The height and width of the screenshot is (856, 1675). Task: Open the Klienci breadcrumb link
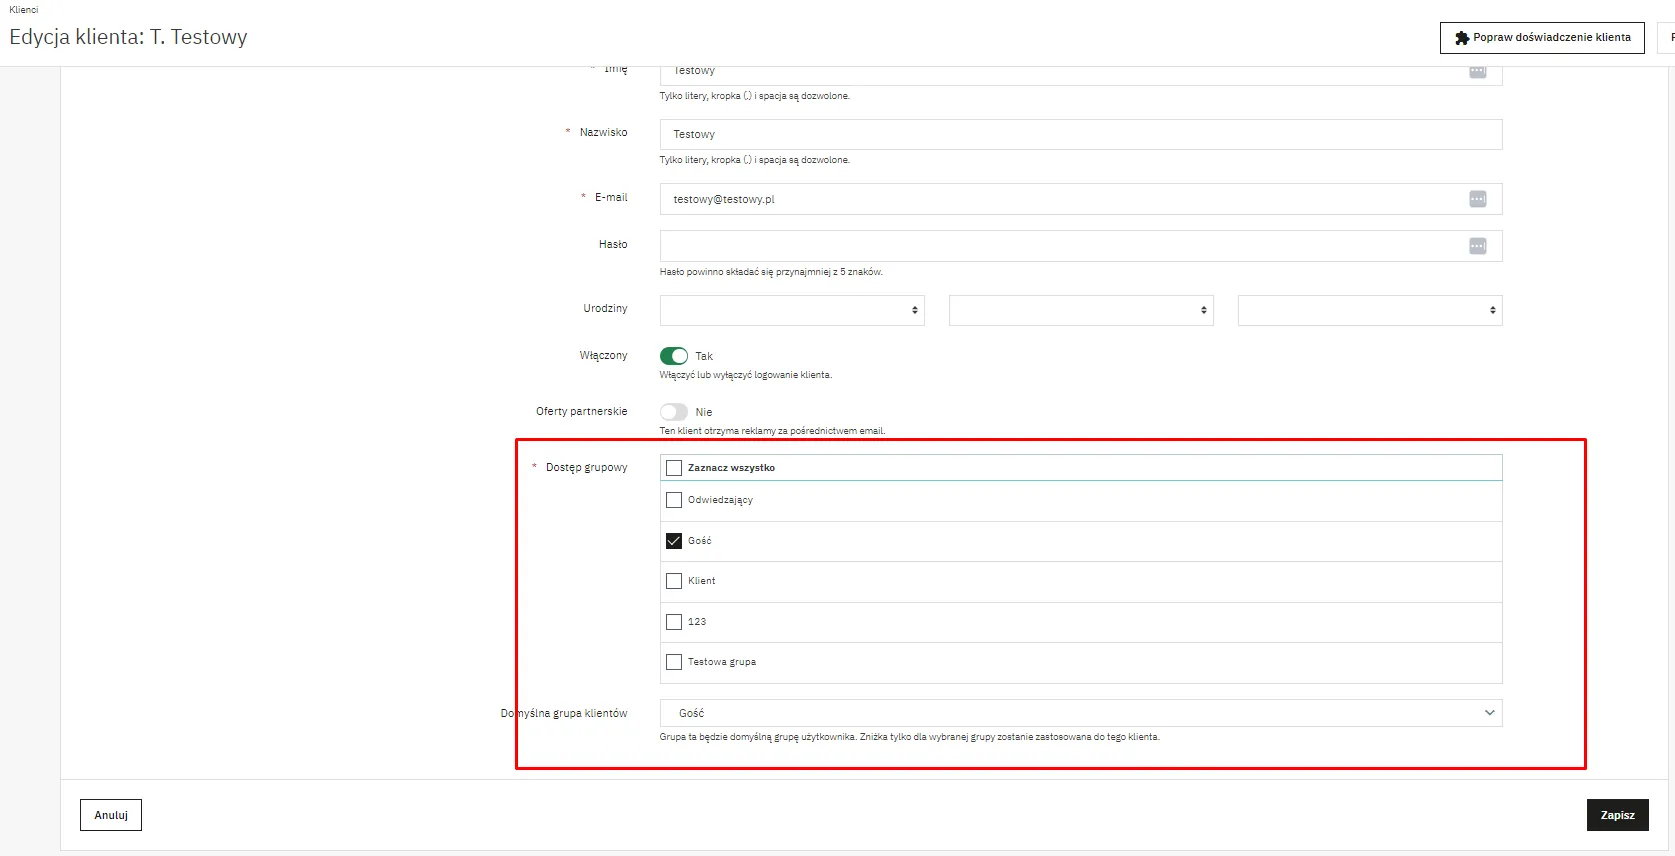pyautogui.click(x=24, y=10)
